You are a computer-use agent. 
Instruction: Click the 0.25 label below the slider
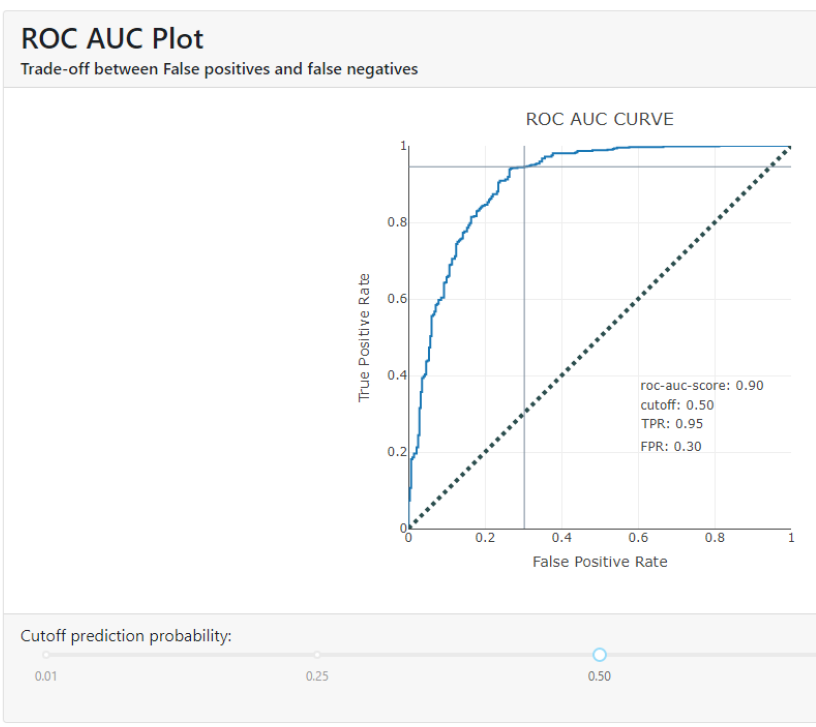[317, 676]
